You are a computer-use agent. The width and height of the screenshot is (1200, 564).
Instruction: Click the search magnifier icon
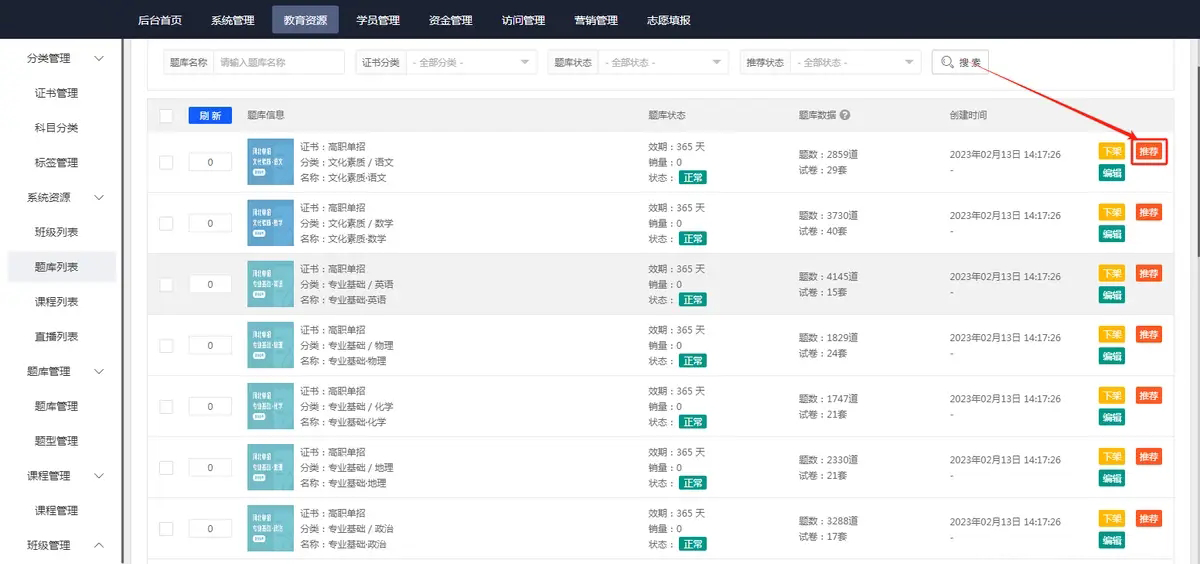946,62
